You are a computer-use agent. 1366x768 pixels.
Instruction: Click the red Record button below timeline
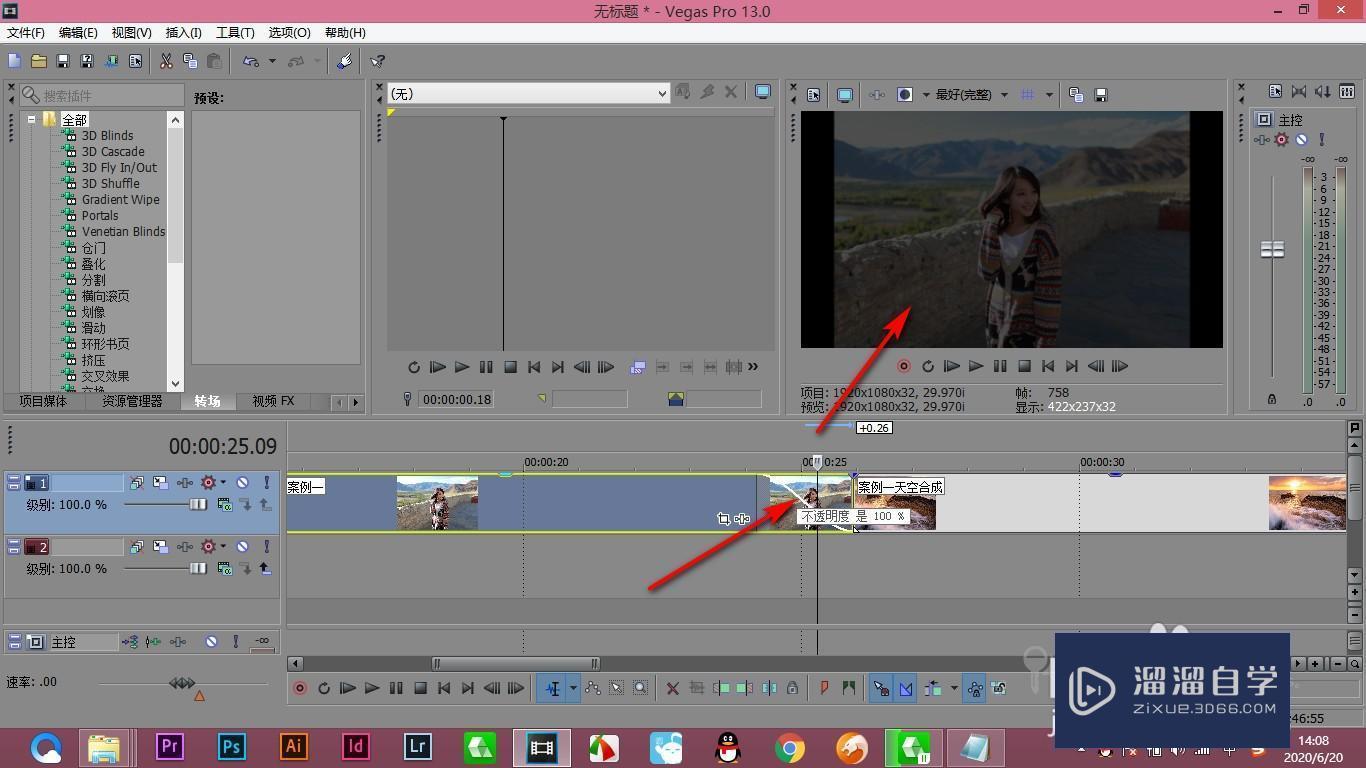click(x=299, y=688)
